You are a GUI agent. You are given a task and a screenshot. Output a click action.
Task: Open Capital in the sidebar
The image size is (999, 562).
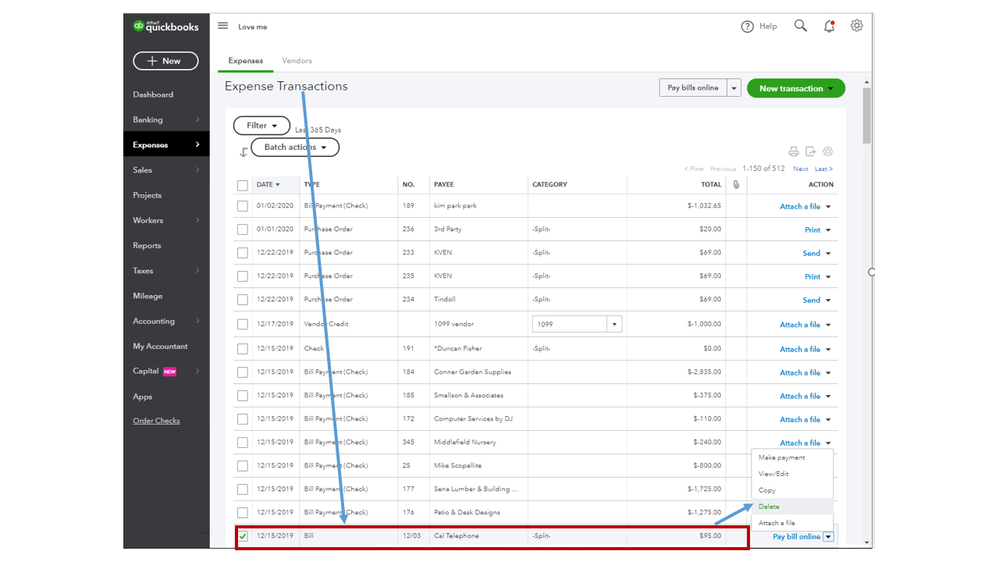(x=146, y=371)
